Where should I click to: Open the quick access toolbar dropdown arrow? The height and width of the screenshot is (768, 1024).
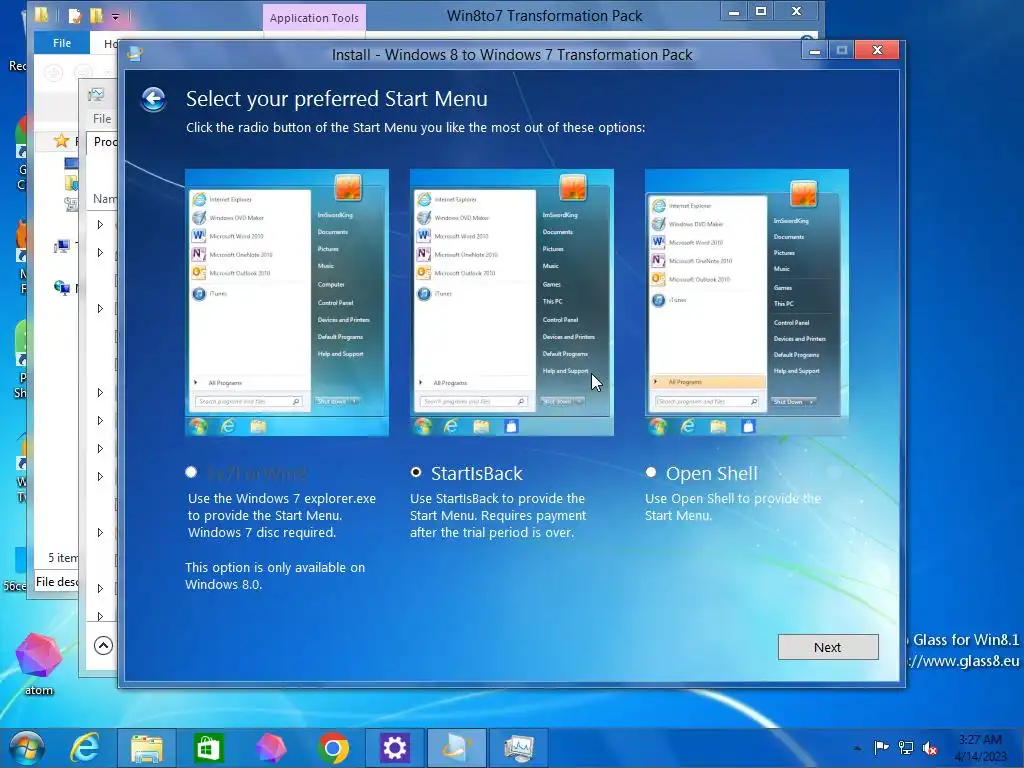(115, 16)
